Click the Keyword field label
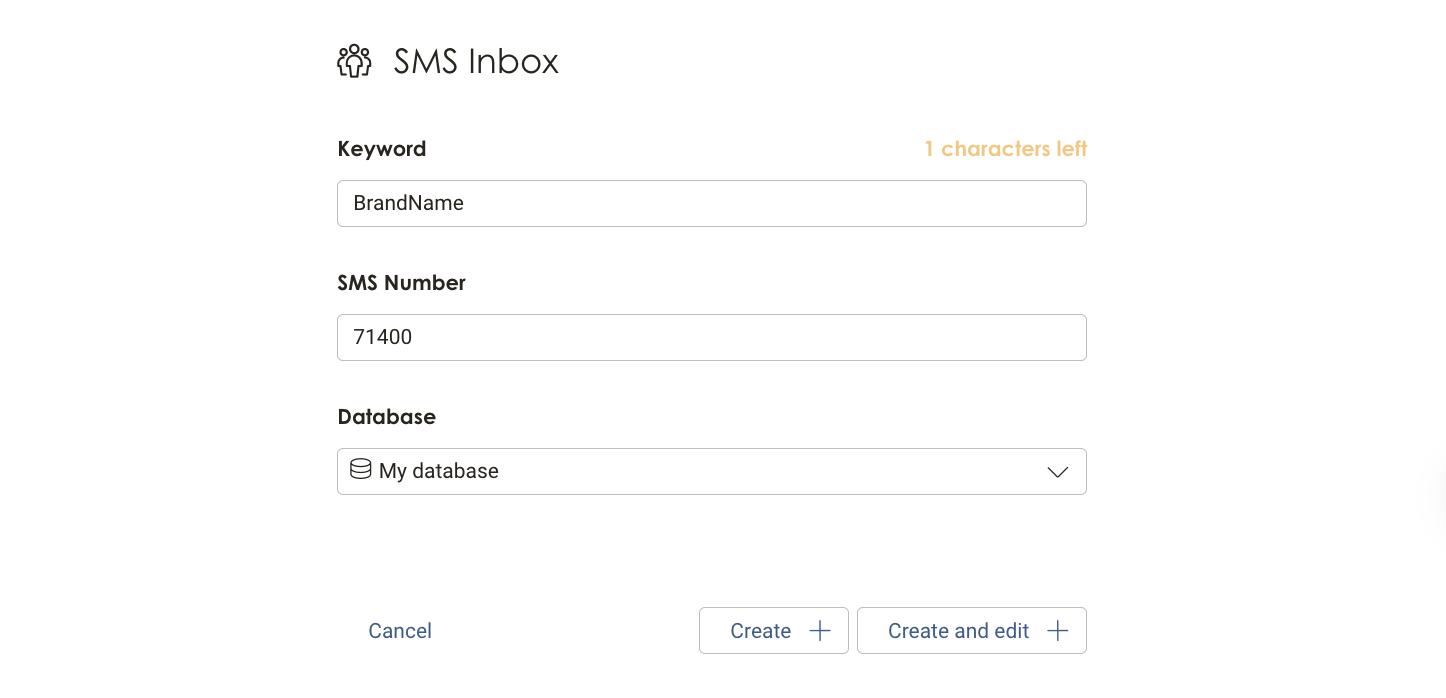1446x698 pixels. [382, 149]
